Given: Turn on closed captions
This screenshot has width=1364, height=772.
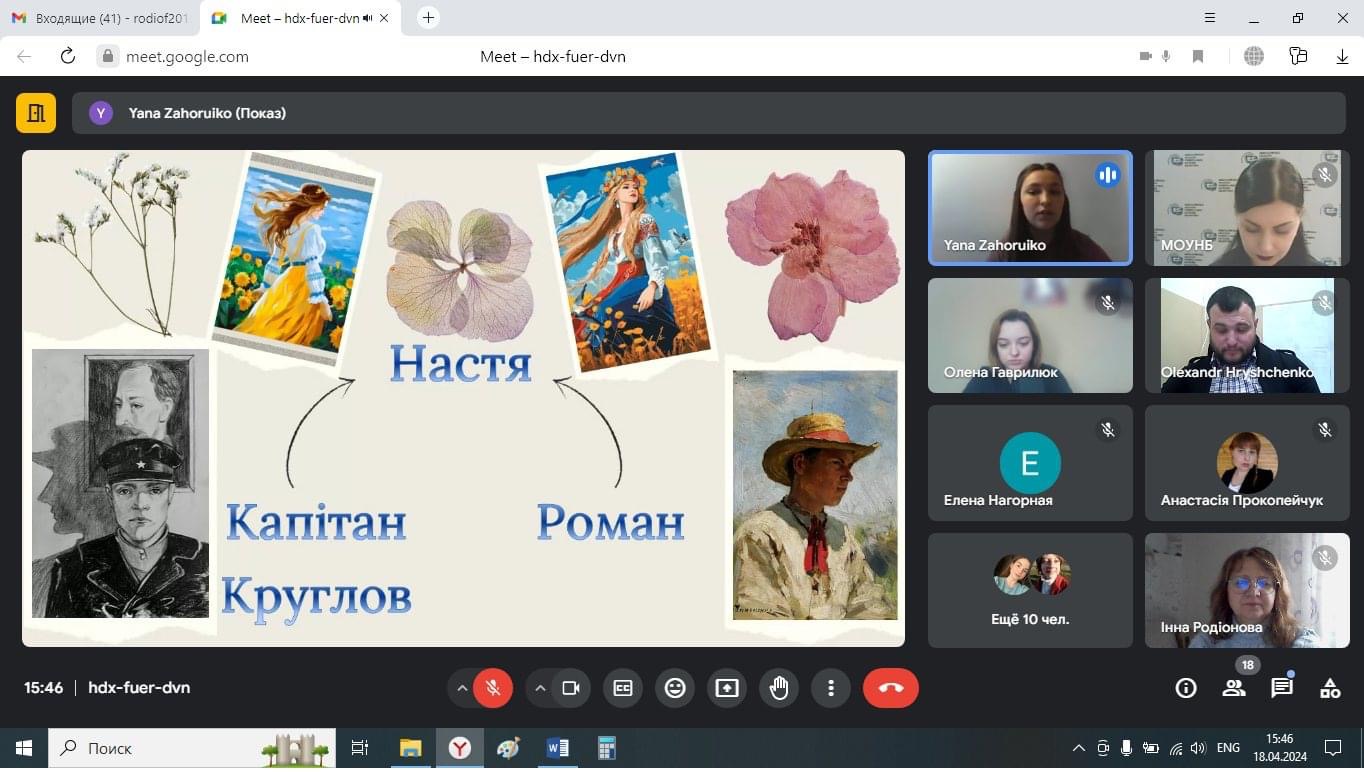Looking at the screenshot, I should pyautogui.click(x=623, y=688).
